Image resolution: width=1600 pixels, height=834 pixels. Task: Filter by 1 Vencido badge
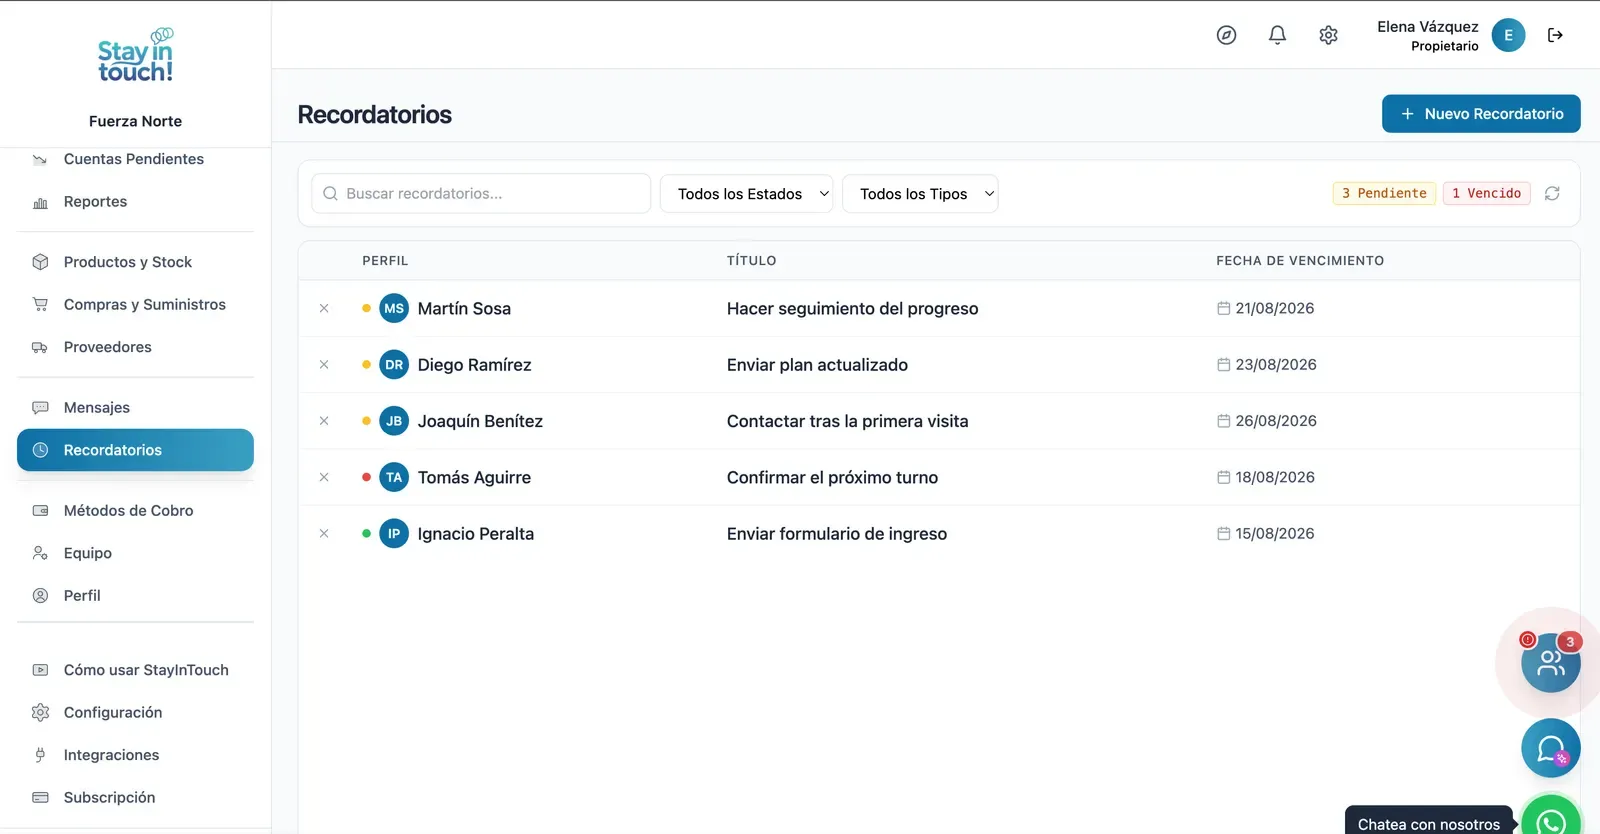pyautogui.click(x=1486, y=193)
